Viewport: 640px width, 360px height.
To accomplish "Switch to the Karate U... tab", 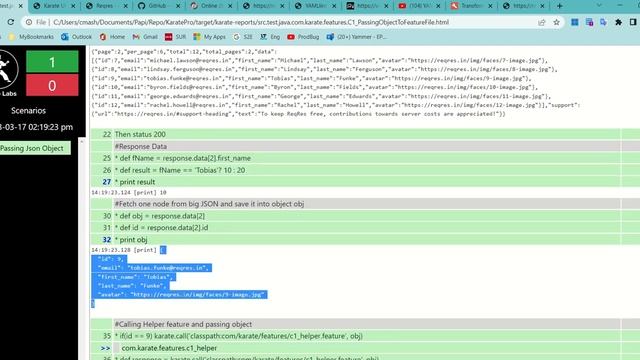I will coord(54,6).
